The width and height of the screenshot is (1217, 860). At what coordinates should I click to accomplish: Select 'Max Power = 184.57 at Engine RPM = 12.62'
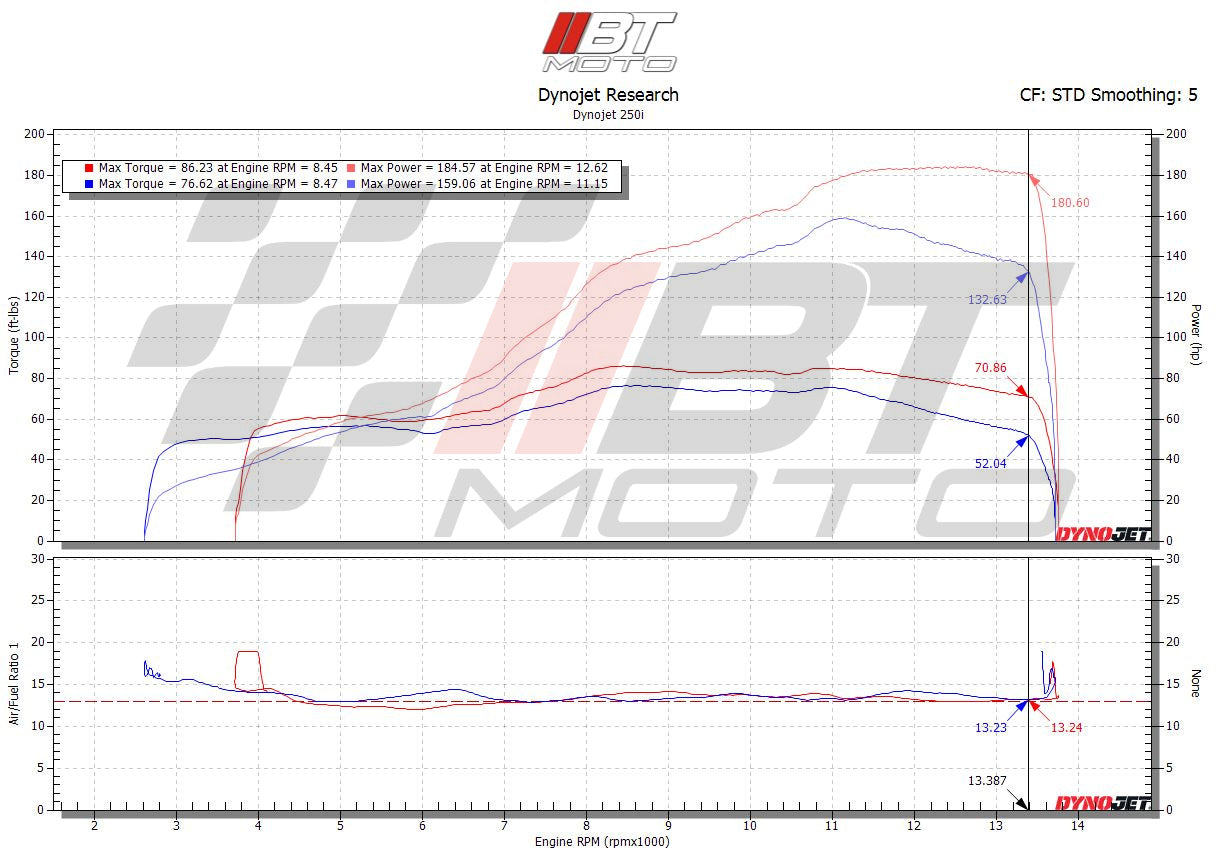click(484, 168)
